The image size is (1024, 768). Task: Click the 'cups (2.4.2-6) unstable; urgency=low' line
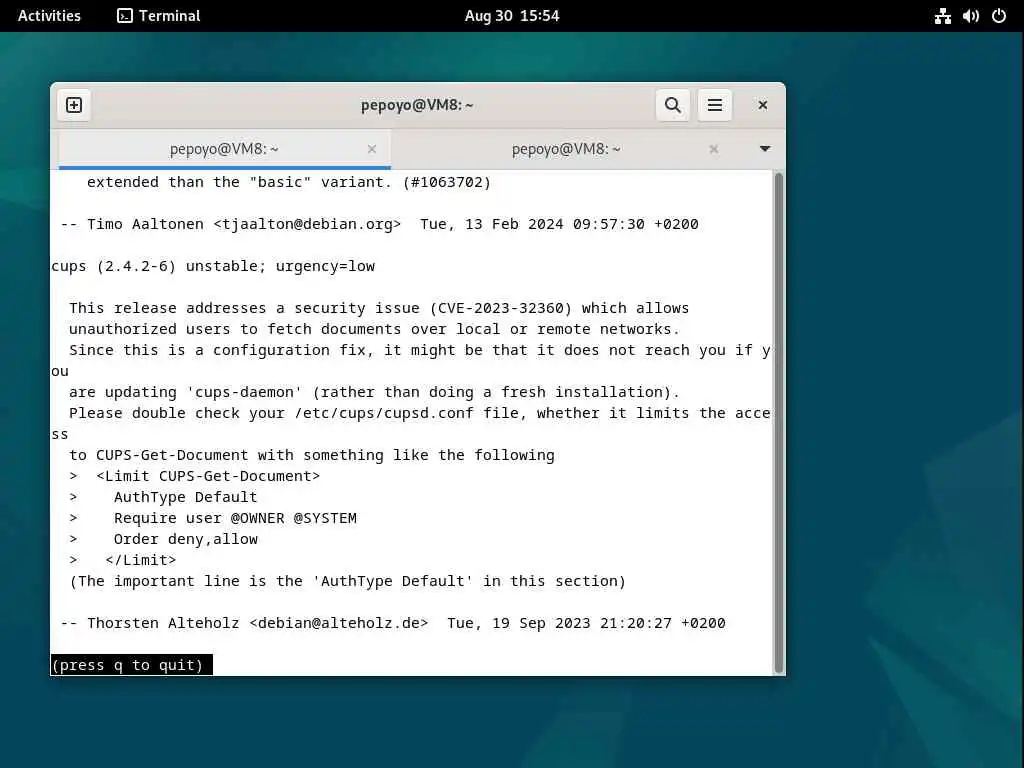pos(213,266)
